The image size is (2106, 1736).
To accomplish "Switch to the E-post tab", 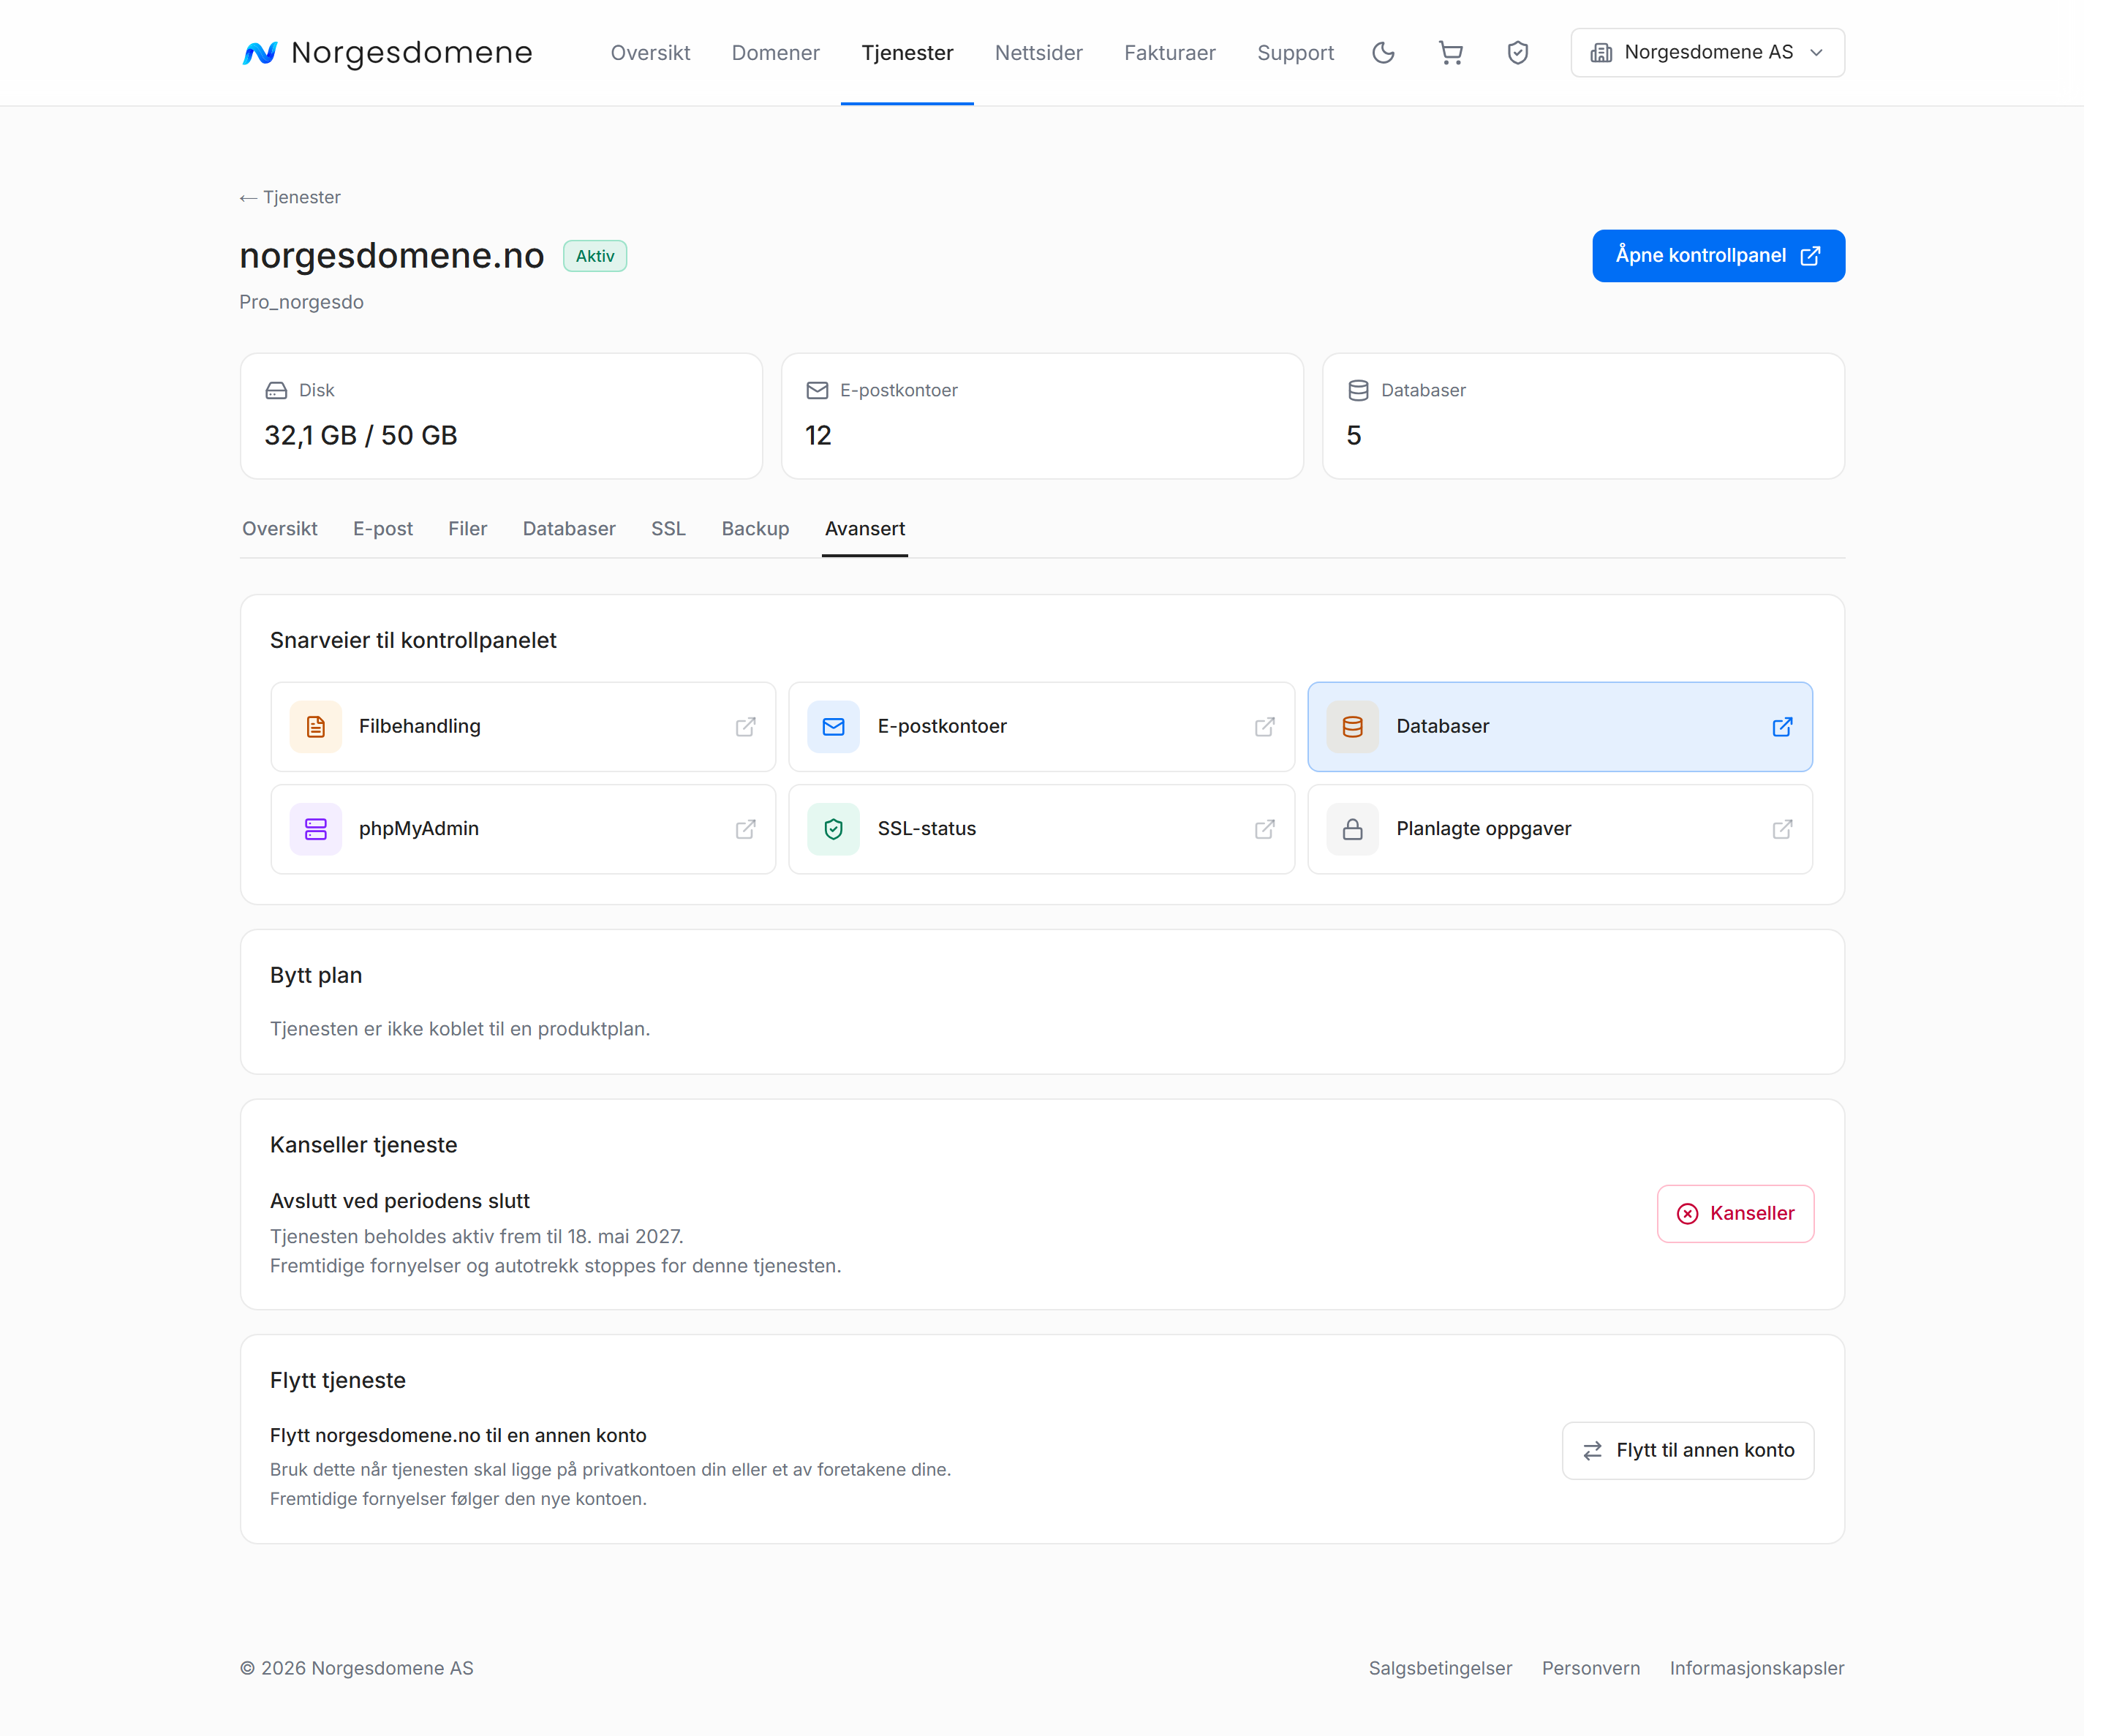I will pyautogui.click(x=382, y=529).
